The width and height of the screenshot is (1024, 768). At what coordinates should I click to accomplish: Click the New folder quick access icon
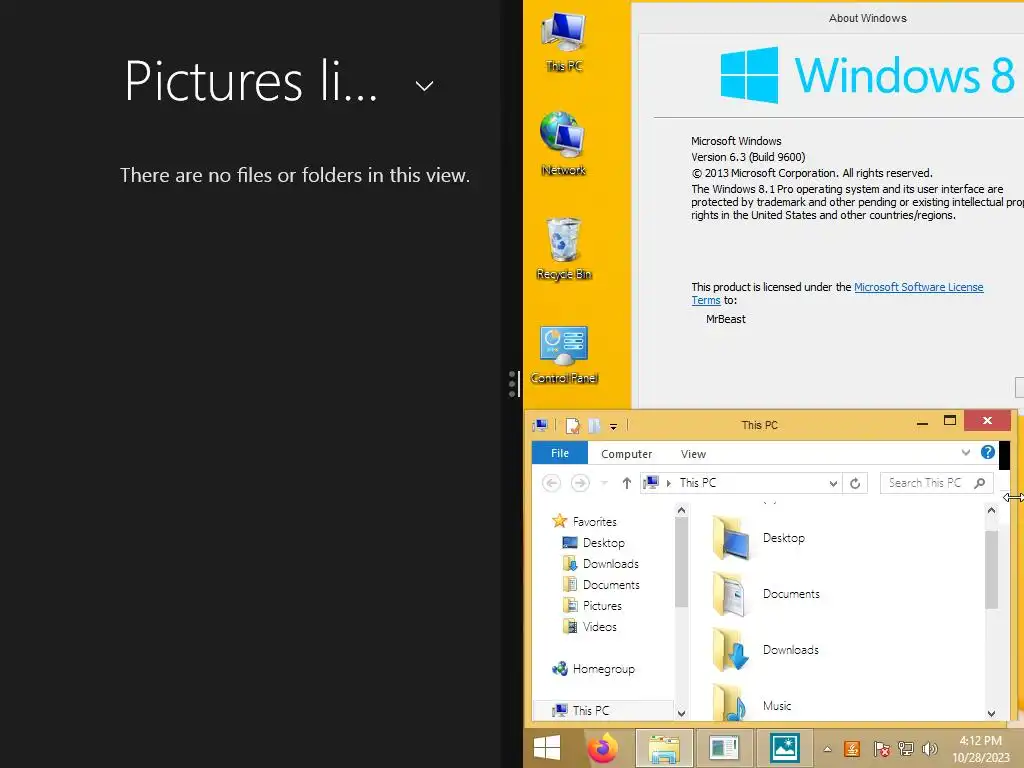coord(594,425)
